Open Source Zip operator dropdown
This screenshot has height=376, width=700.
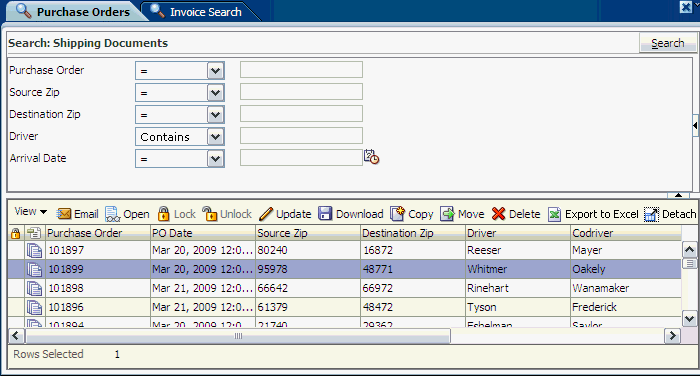coord(215,93)
